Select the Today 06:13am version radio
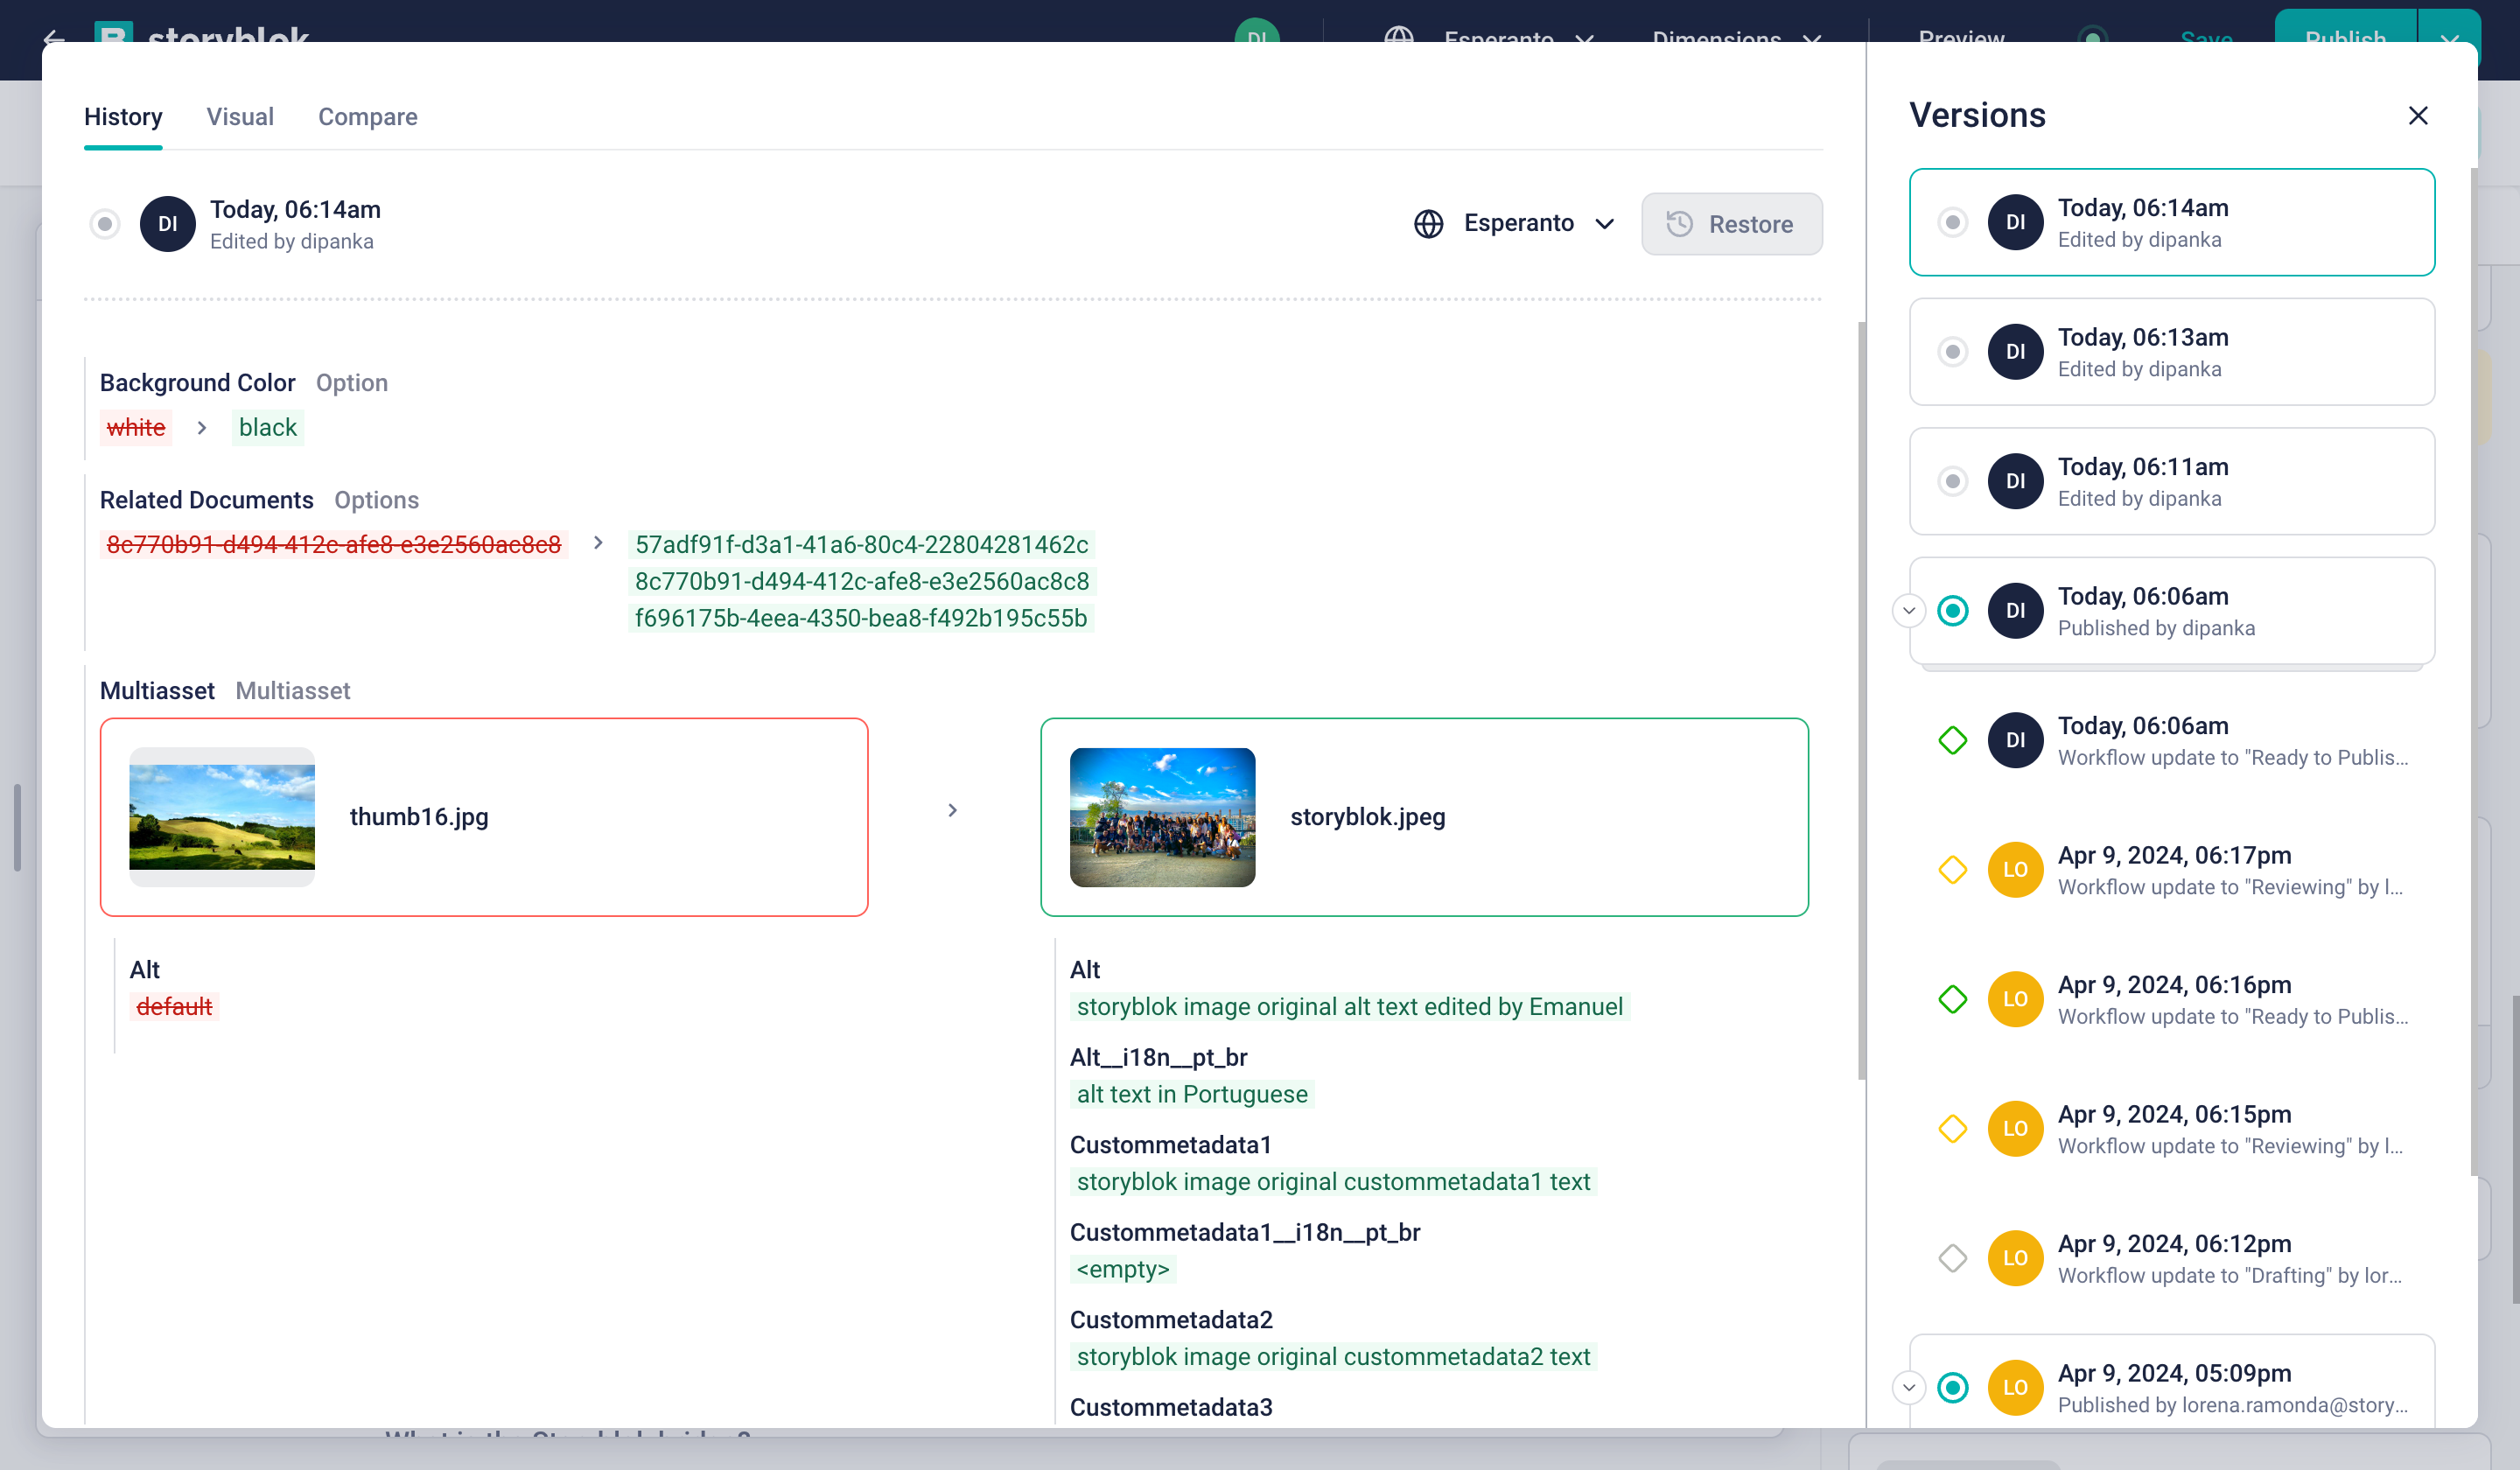Viewport: 2520px width, 1470px height. (x=1952, y=351)
